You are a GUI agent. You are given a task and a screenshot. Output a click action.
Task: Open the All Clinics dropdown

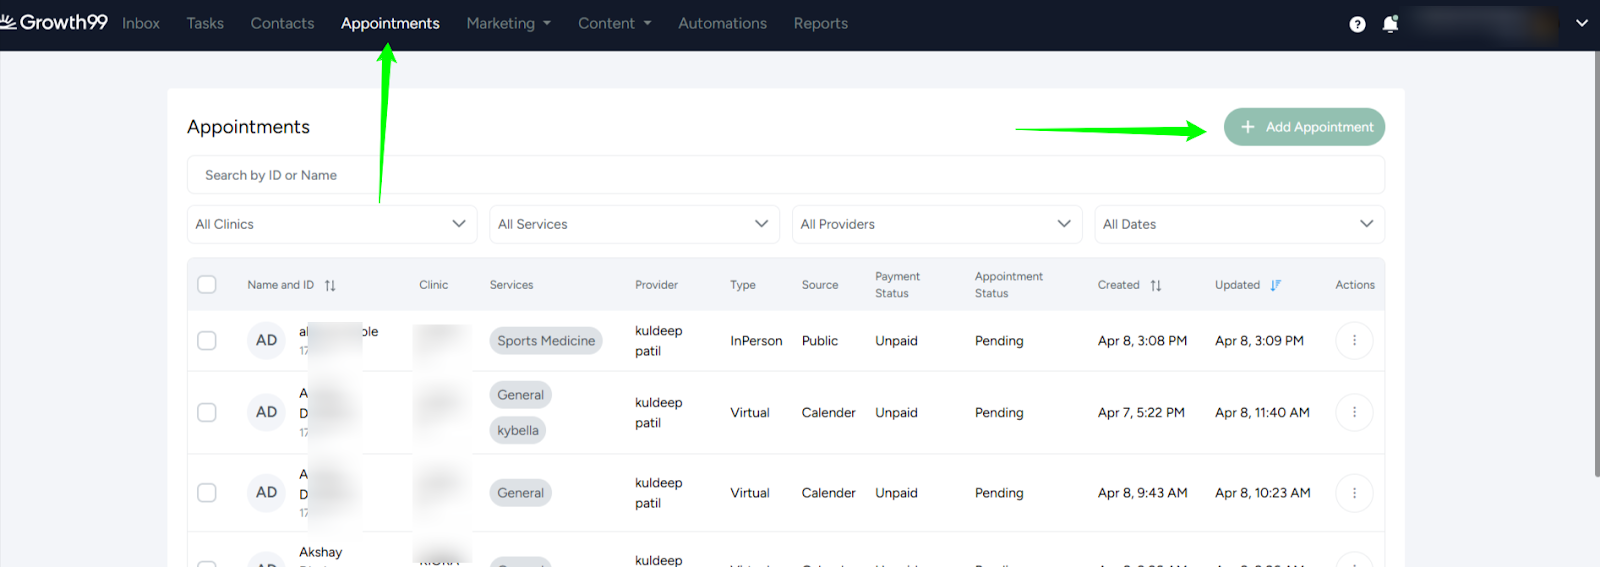point(332,224)
